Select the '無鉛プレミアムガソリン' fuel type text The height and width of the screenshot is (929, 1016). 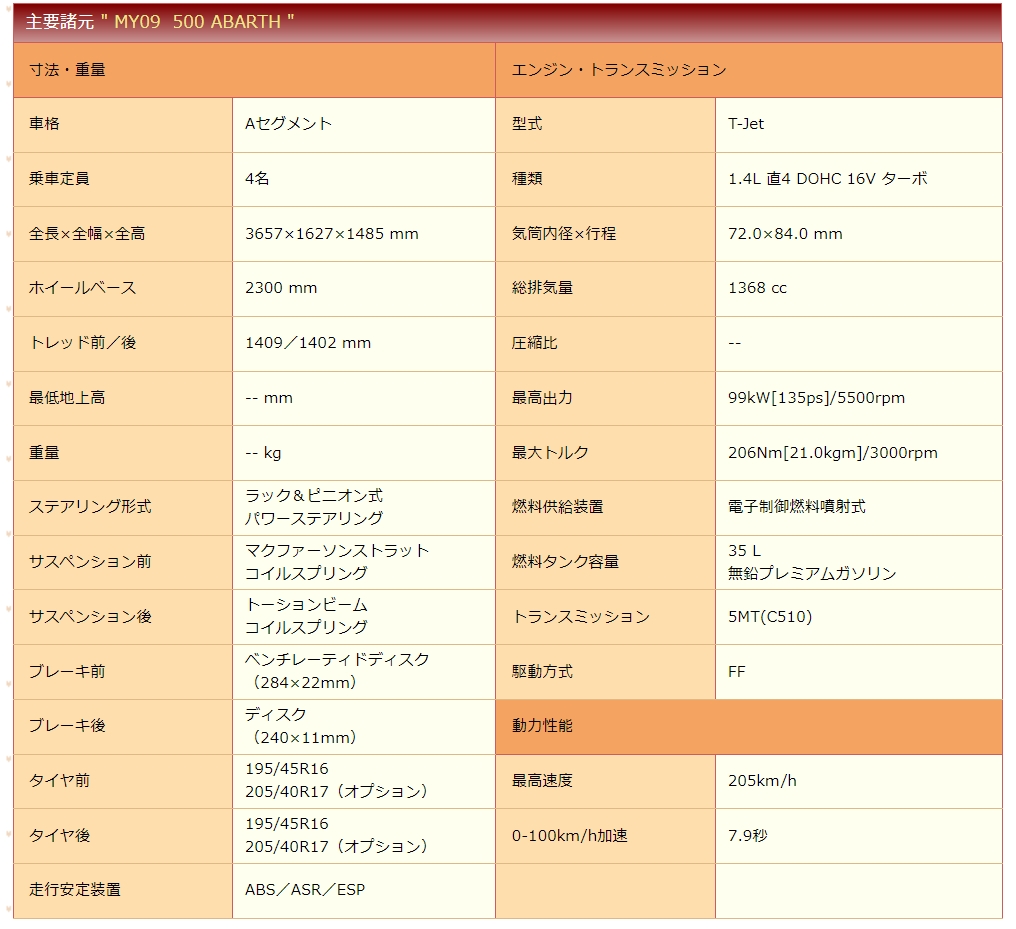(x=812, y=573)
